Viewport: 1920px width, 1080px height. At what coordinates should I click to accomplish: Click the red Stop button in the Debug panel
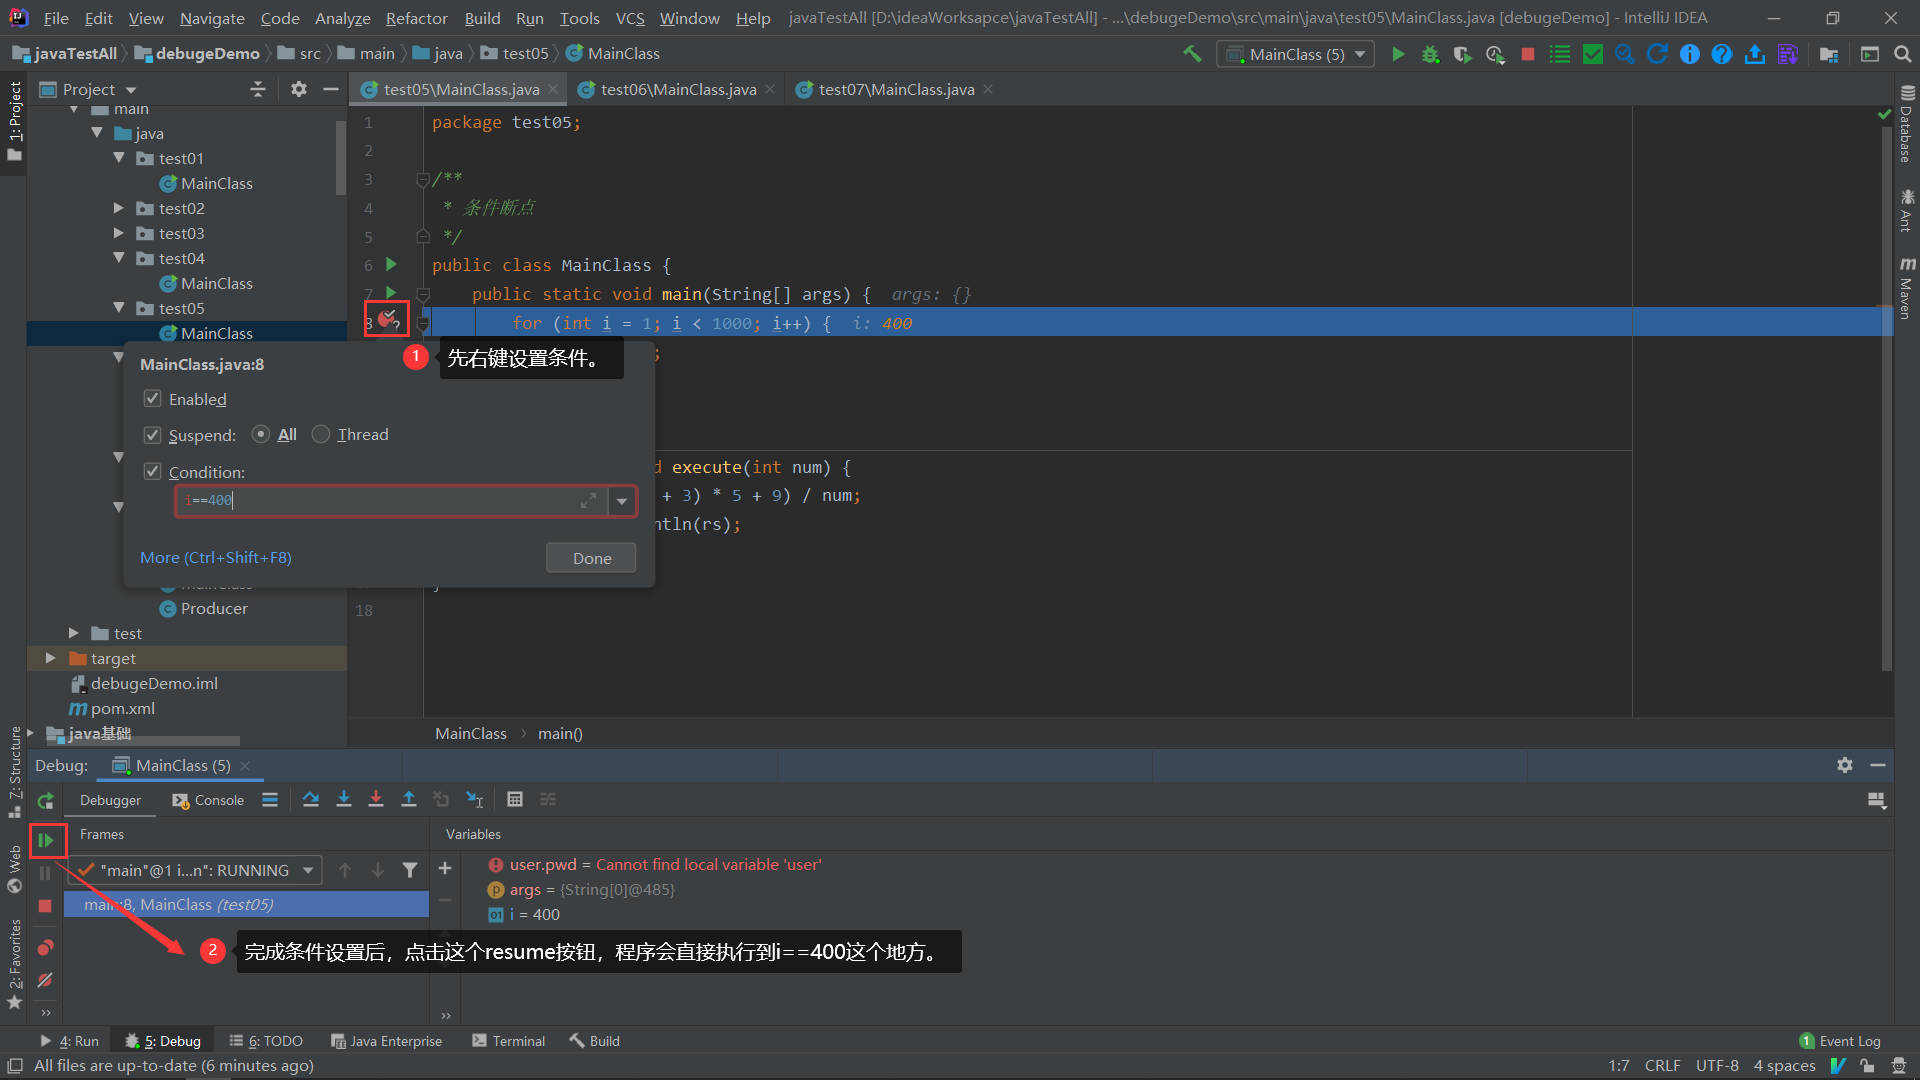click(x=45, y=906)
